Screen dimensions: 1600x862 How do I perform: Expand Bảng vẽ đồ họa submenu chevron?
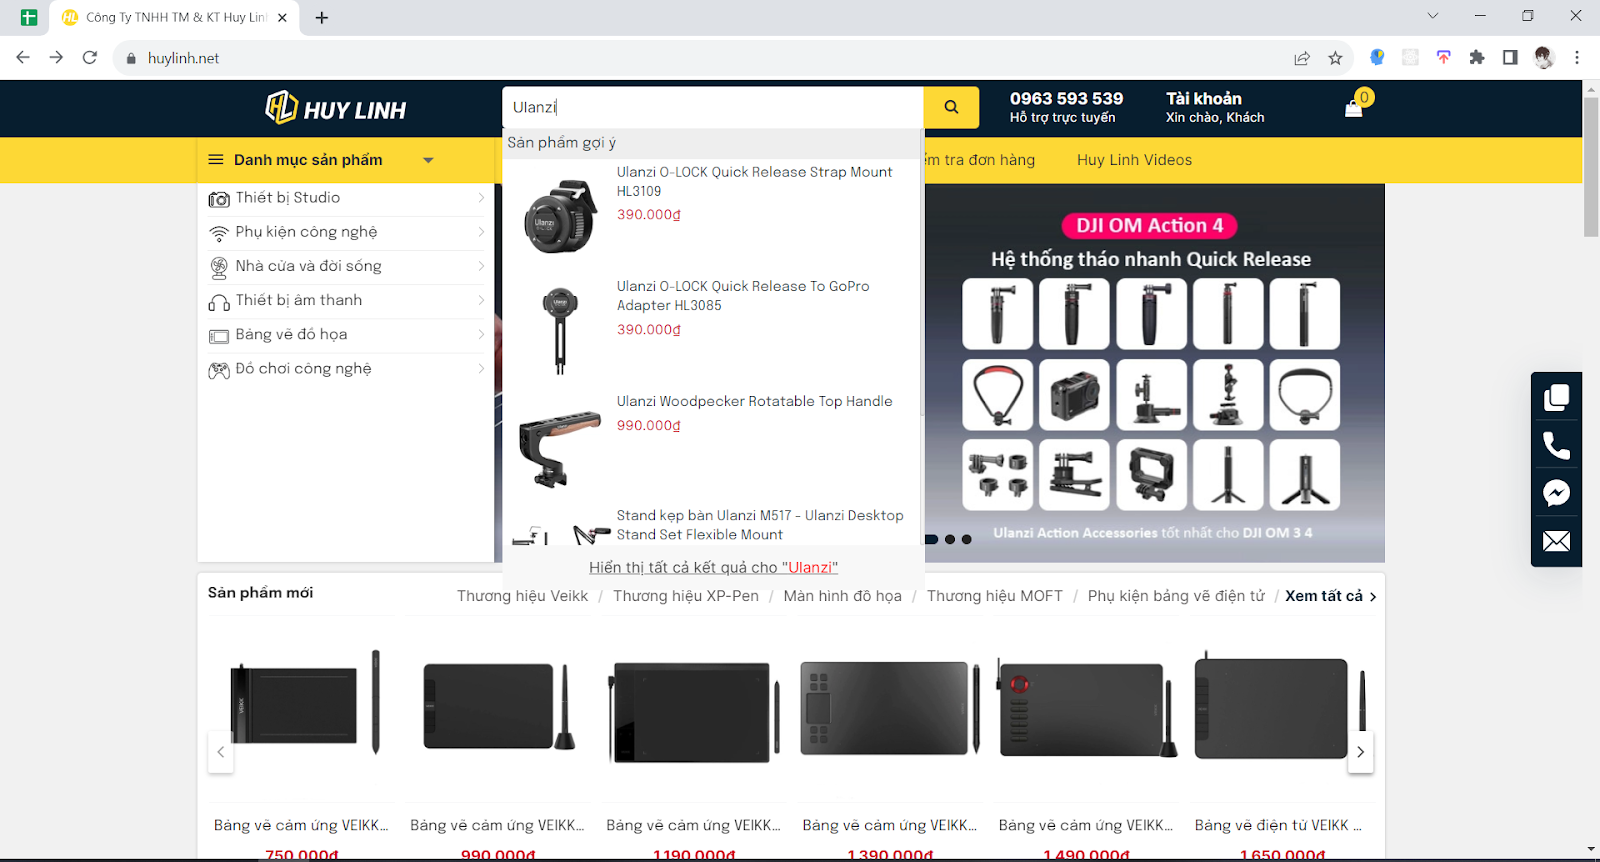(x=481, y=334)
